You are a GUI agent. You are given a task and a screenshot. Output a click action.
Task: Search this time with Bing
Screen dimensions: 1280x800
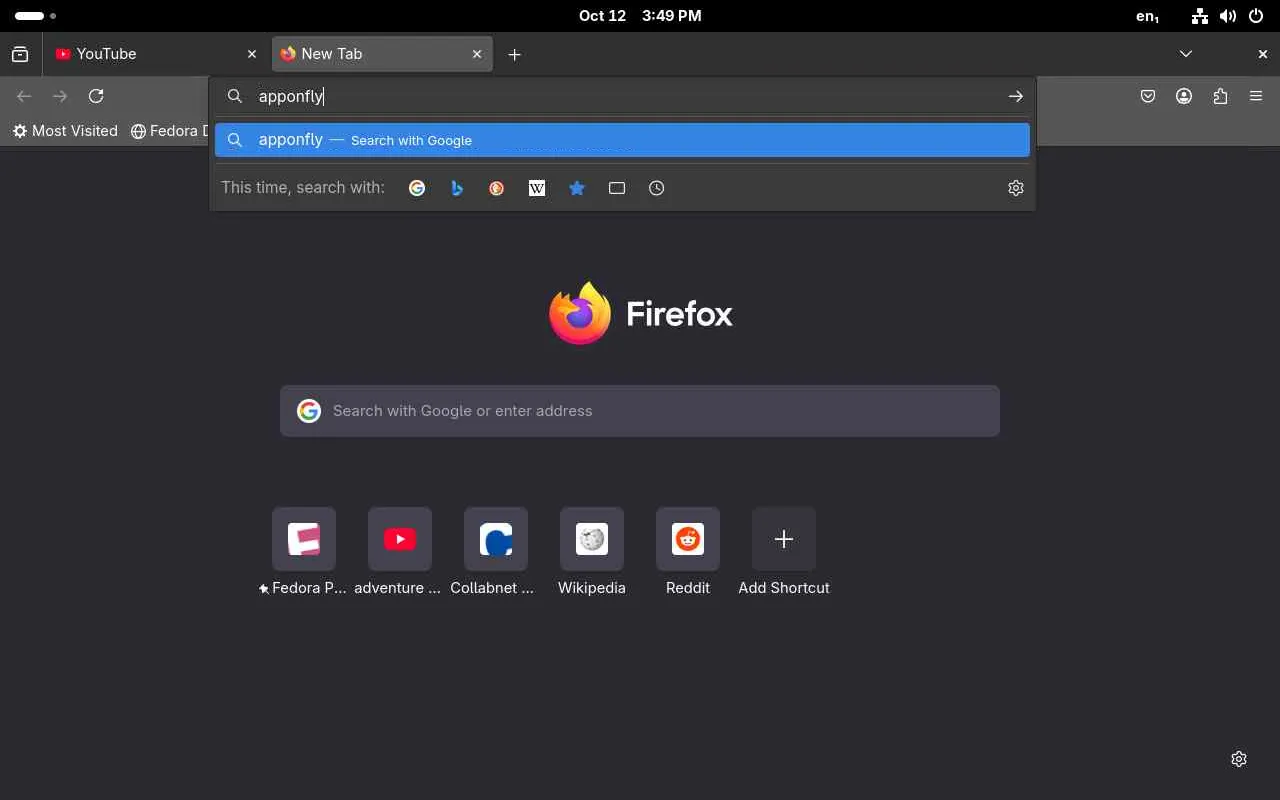coord(457,188)
